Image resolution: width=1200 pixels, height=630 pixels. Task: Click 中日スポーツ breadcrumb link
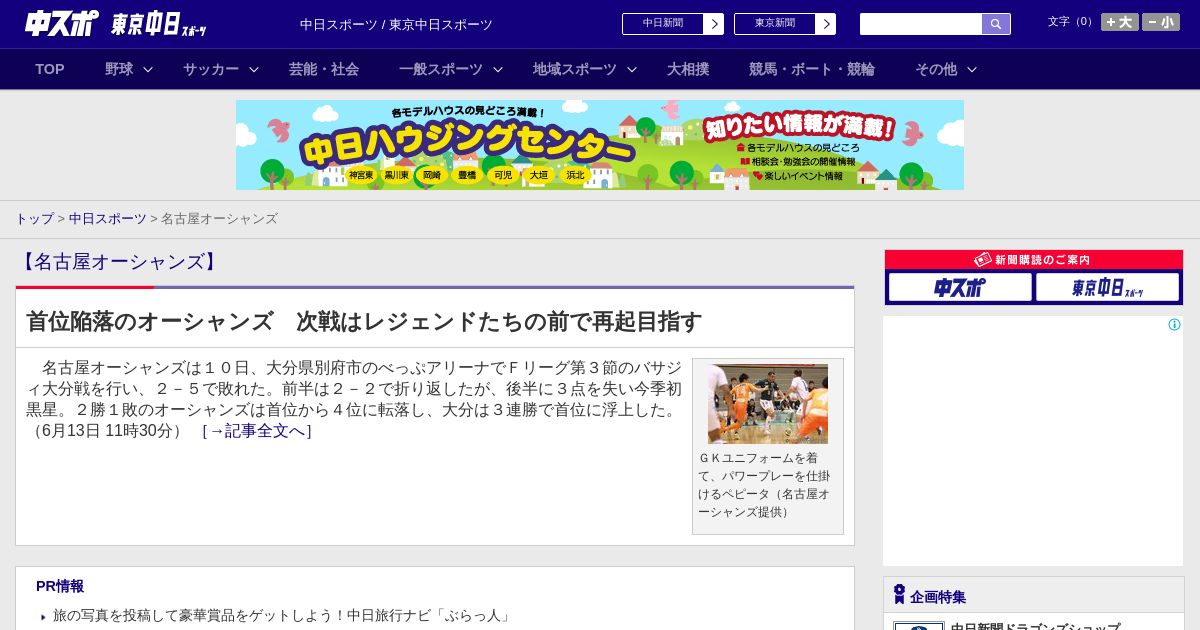pyautogui.click(x=108, y=219)
